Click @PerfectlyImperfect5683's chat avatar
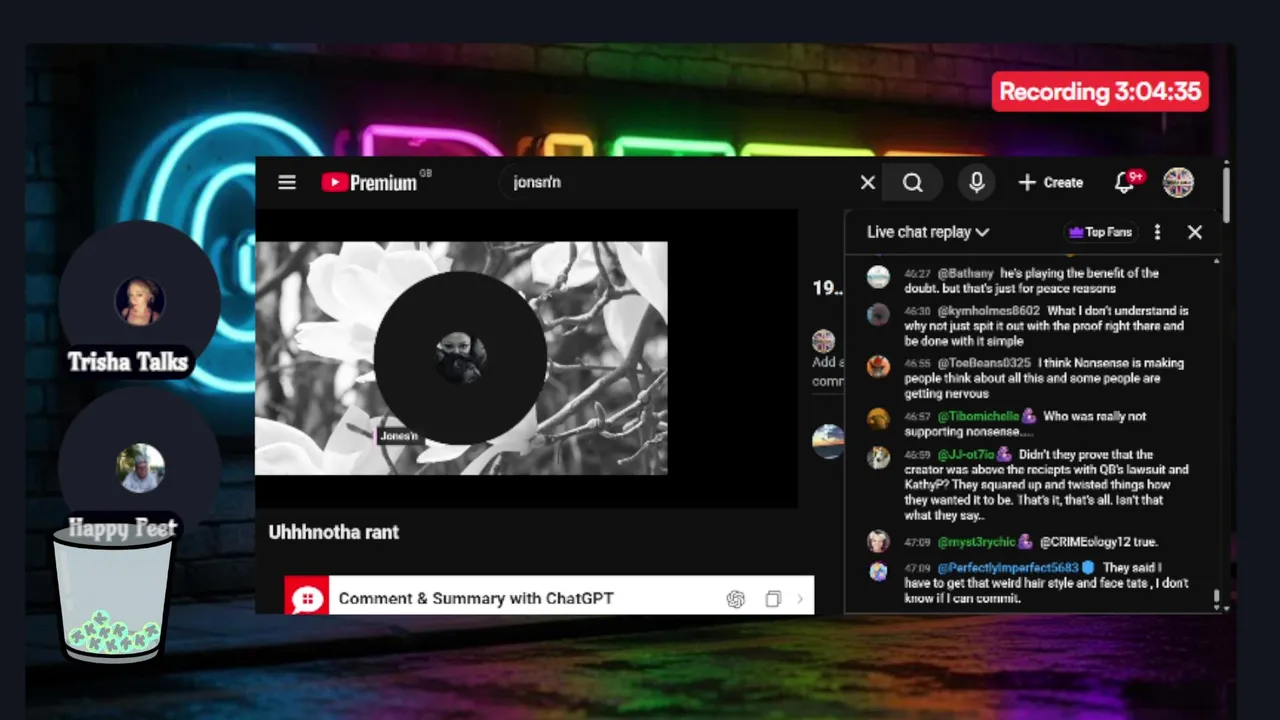1280x720 pixels. (878, 572)
